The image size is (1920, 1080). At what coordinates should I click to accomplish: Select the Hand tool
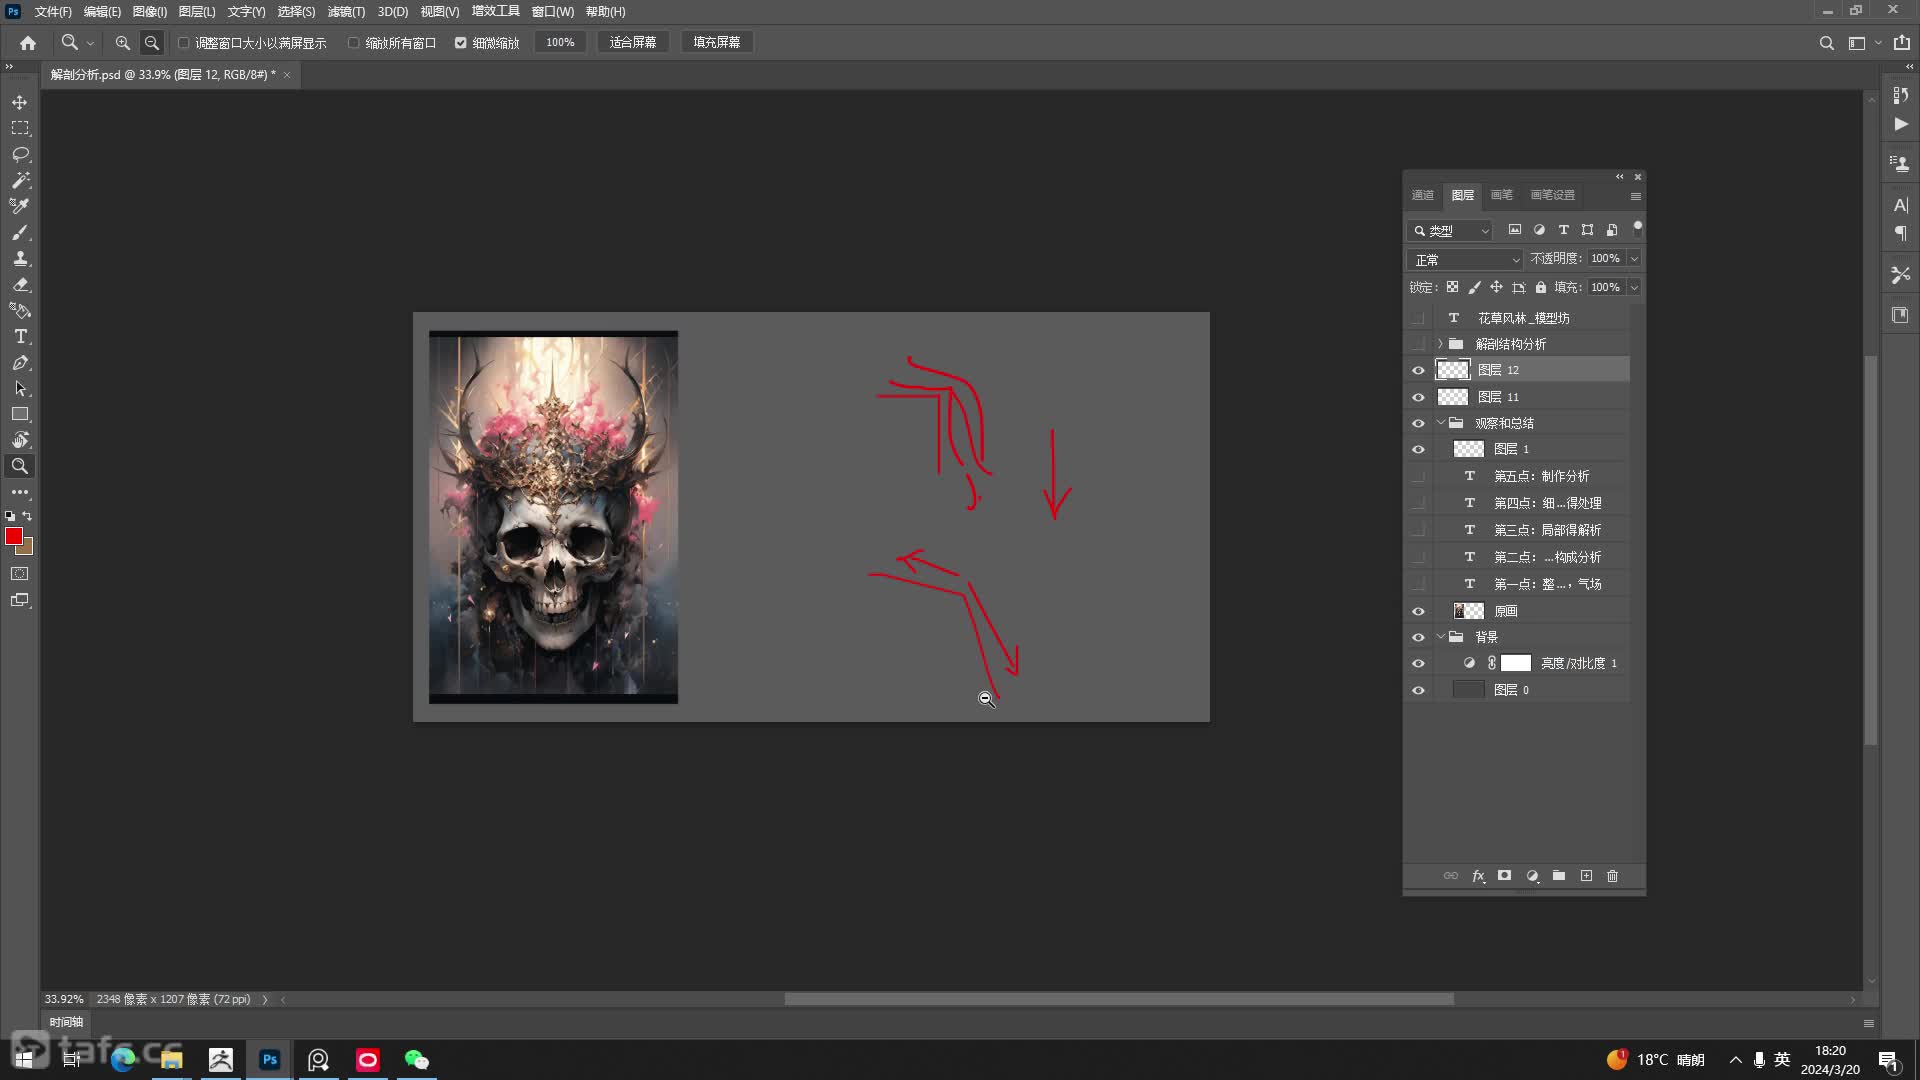(20, 440)
